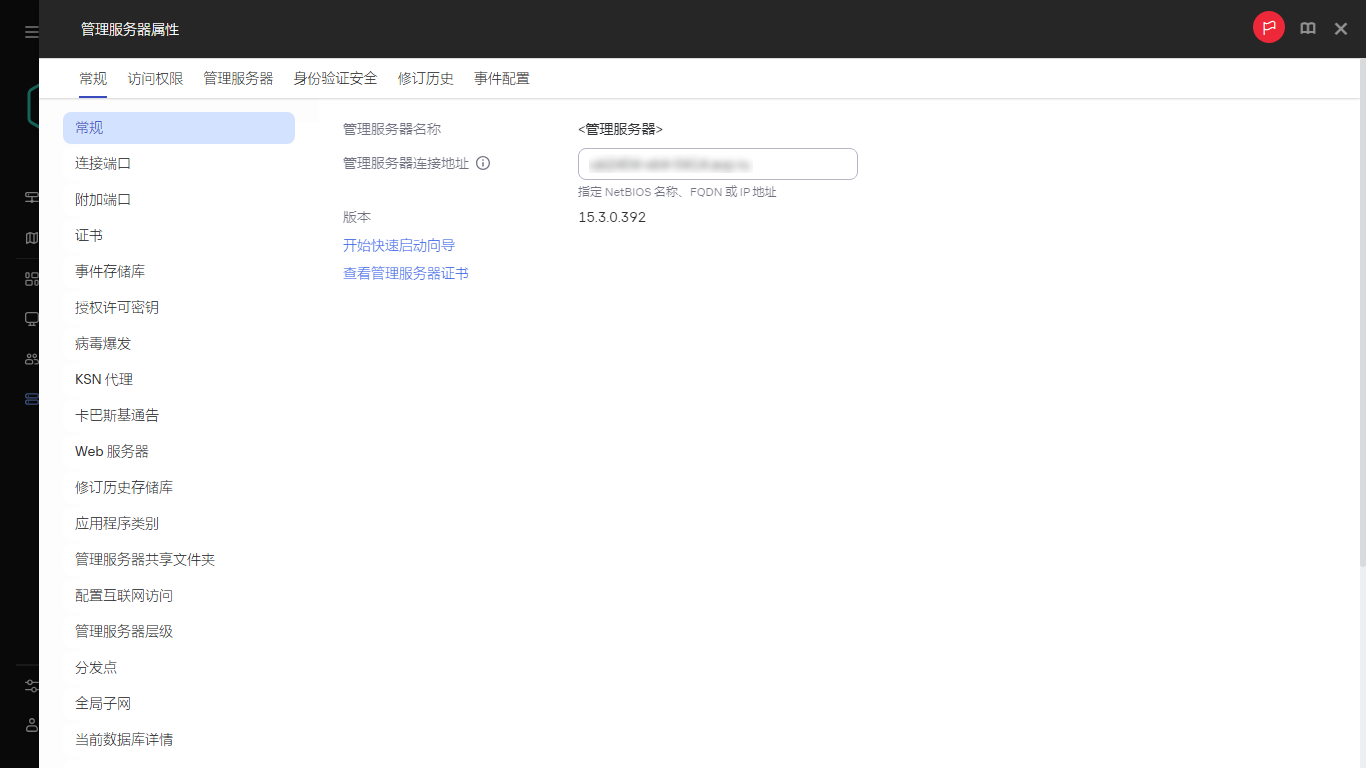The image size is (1366, 768).
Task: Select the Devices monitor icon in sidebar
Action: (x=30, y=318)
